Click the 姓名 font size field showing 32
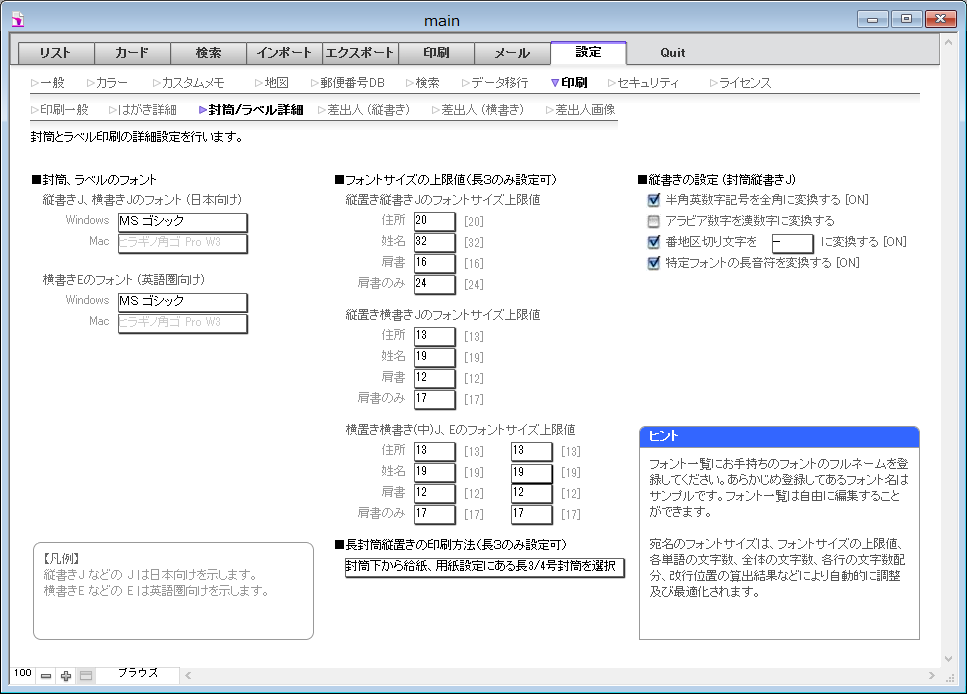This screenshot has height=694, width=967. click(434, 242)
